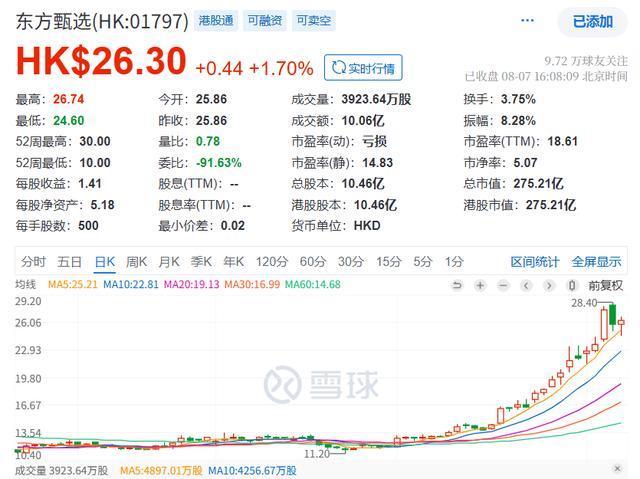Viewport: 640px width, 479px height.
Task: Toggle the candlestick style icon
Action: pos(572,285)
